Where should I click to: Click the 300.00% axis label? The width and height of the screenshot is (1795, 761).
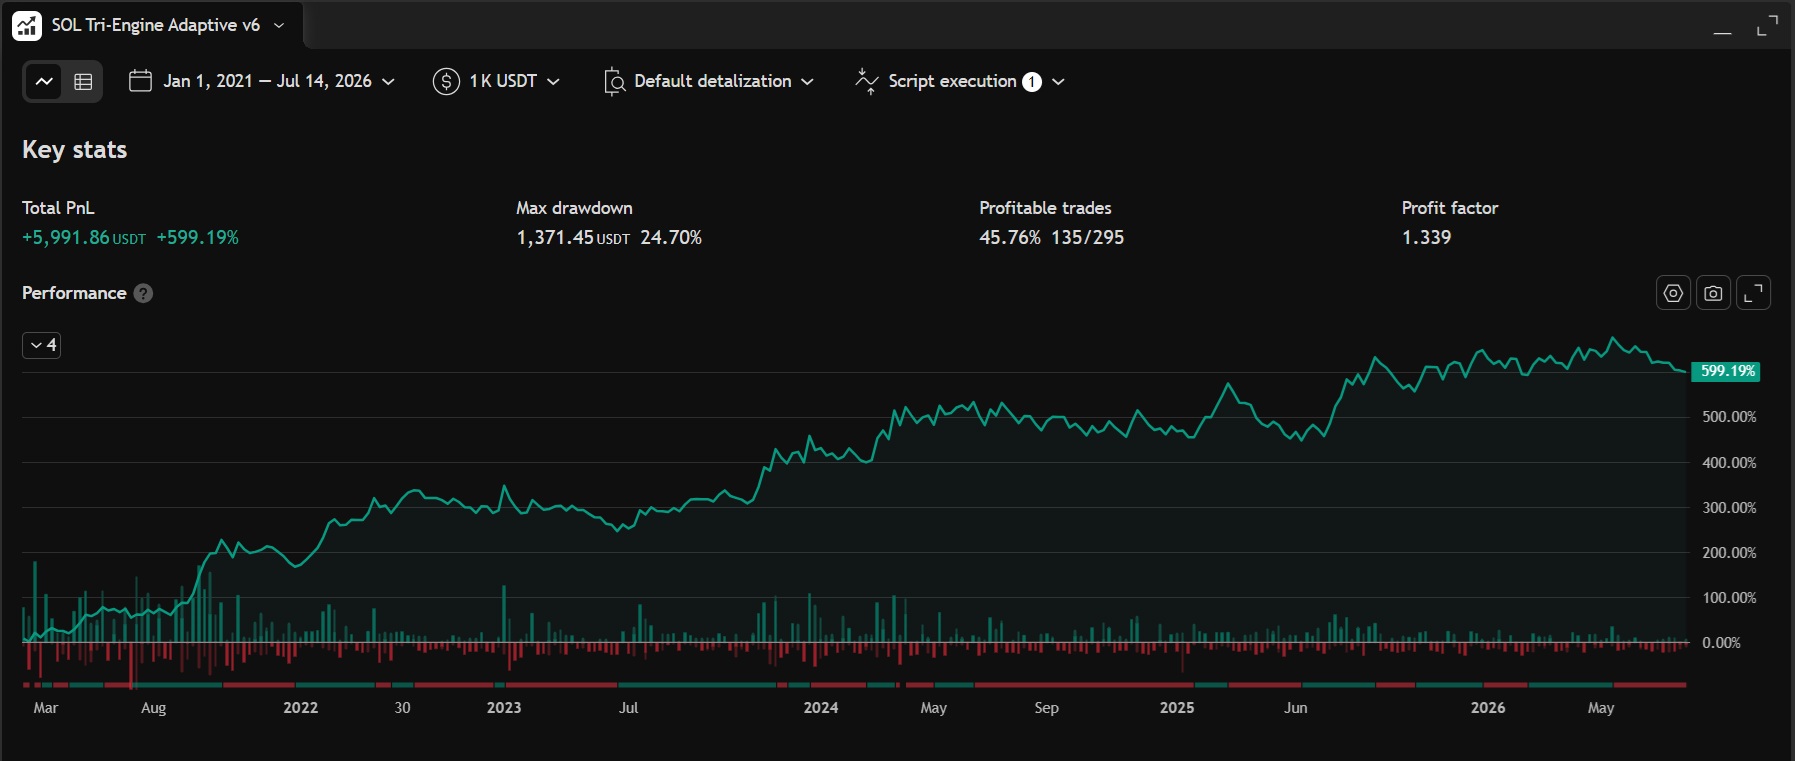pos(1729,508)
